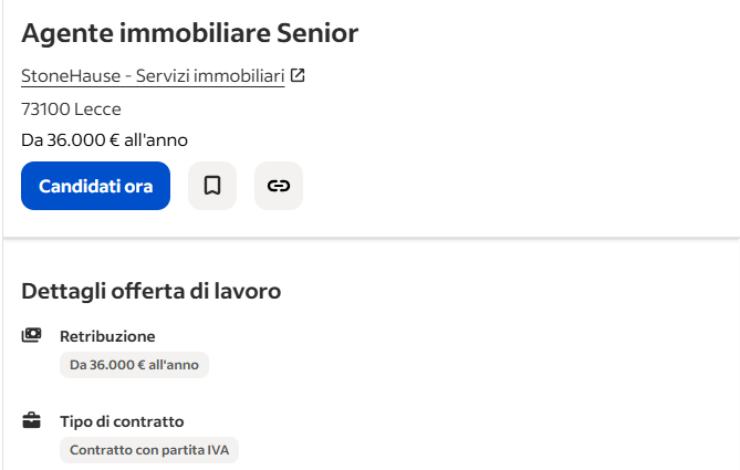Click the Retribuzione label
This screenshot has height=470, width=740.
click(108, 337)
